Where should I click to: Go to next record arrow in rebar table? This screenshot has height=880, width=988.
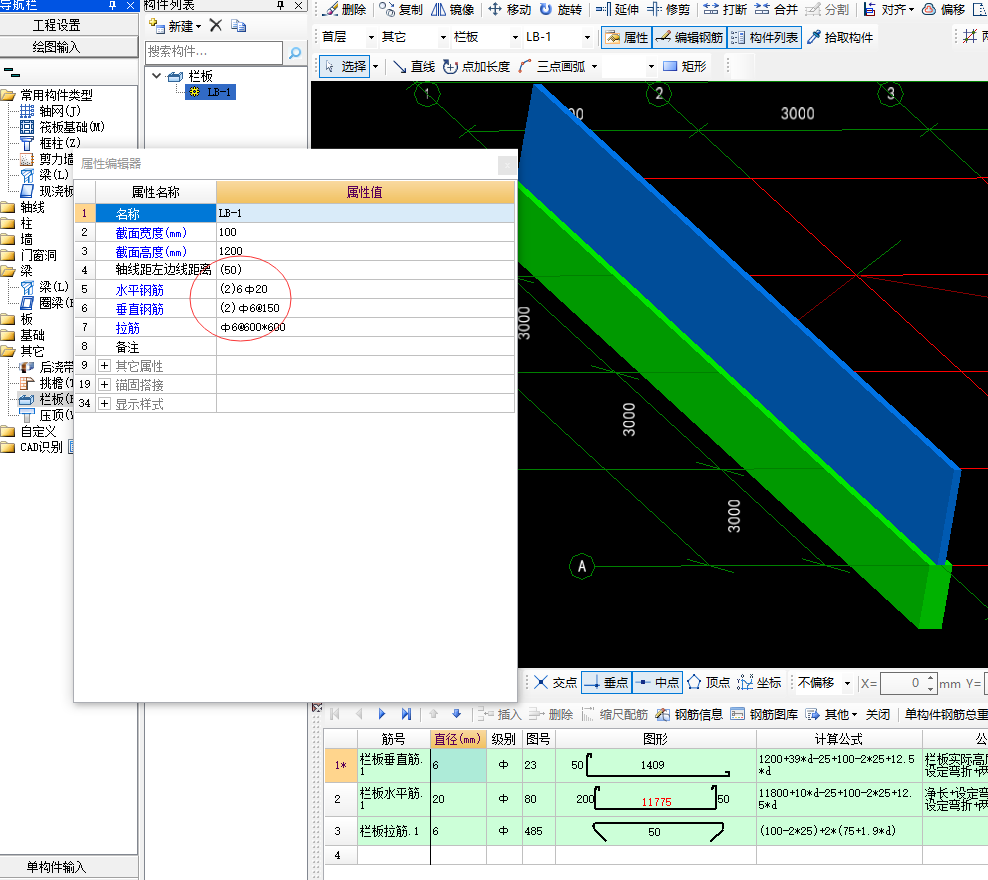click(x=382, y=714)
